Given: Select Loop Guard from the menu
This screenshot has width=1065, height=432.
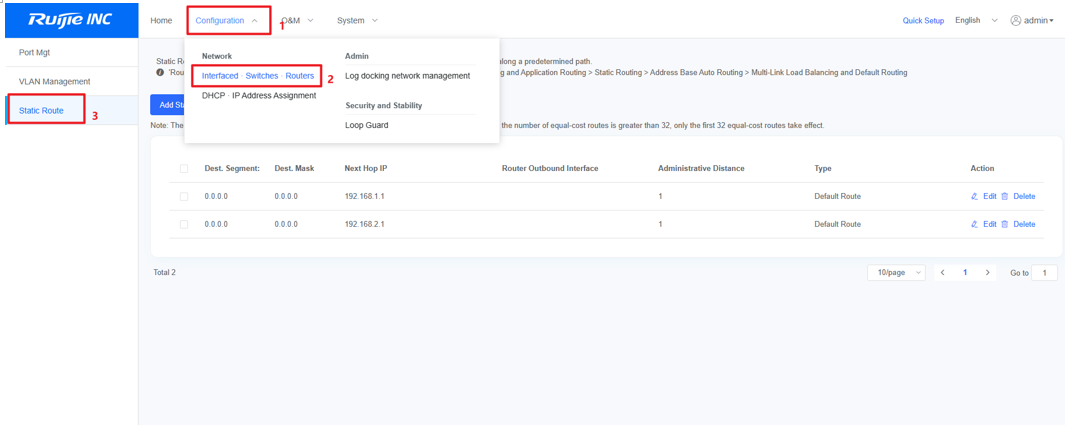Looking at the screenshot, I should 367,125.
